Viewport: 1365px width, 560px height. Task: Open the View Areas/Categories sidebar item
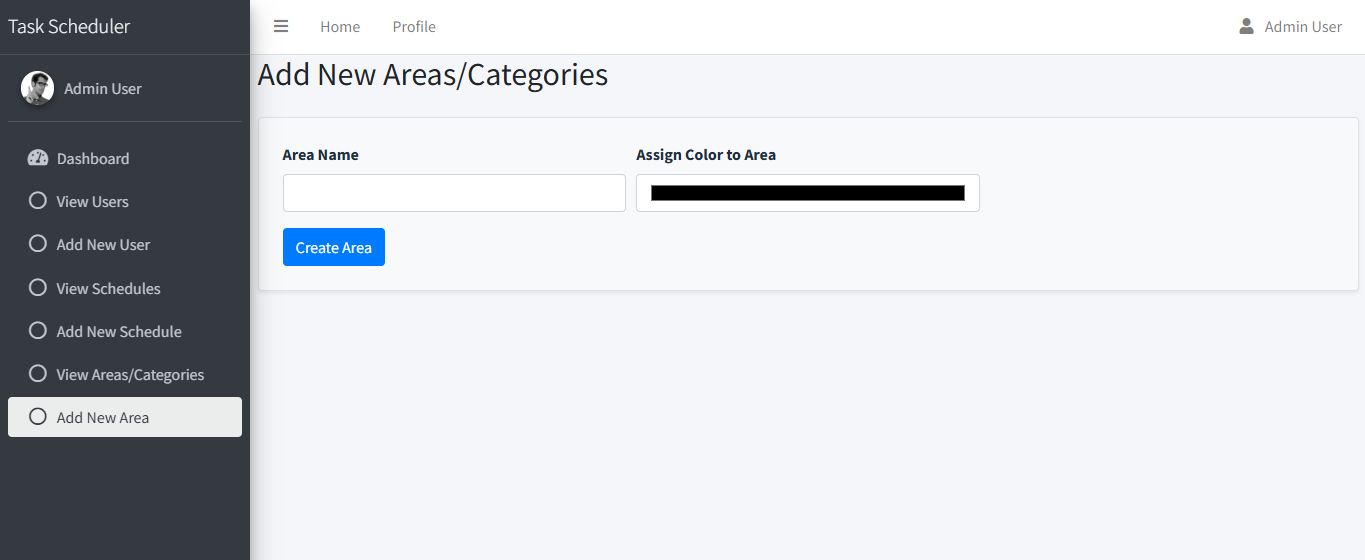[130, 374]
